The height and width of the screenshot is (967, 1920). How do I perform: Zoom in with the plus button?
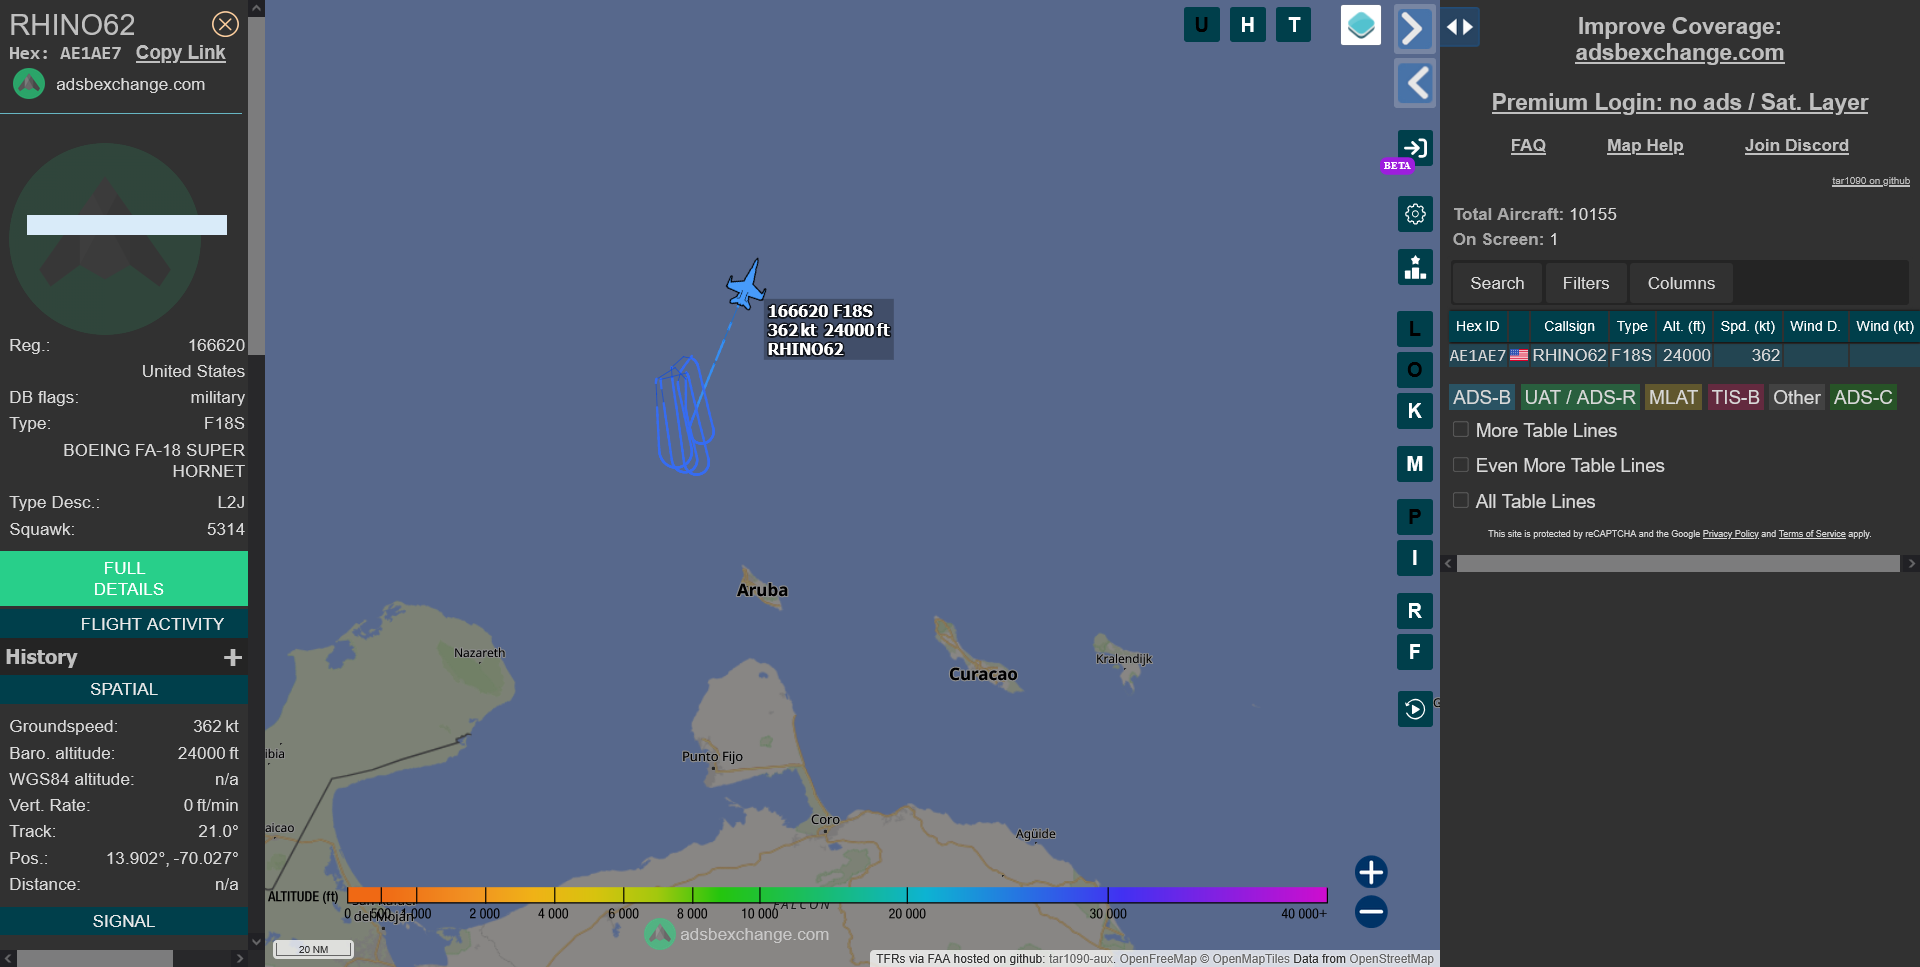(x=1370, y=872)
